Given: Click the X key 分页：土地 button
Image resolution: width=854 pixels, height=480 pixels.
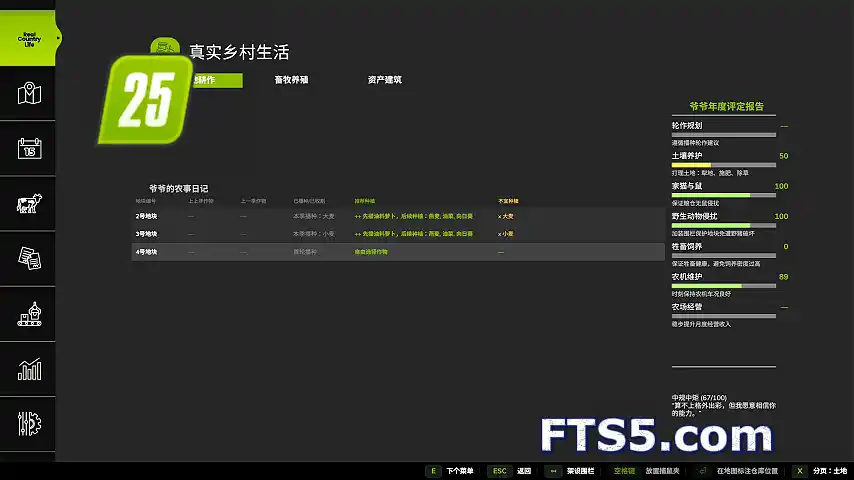Looking at the screenshot, I should click(x=819, y=471).
